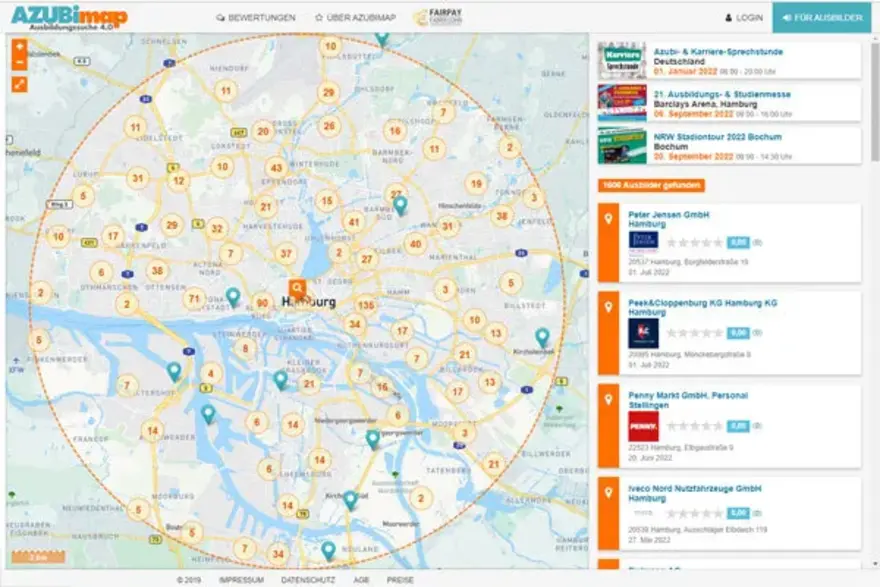880x587 pixels.
Task: Select the teal pin at Kleiner Grasbrook
Action: tap(280, 380)
